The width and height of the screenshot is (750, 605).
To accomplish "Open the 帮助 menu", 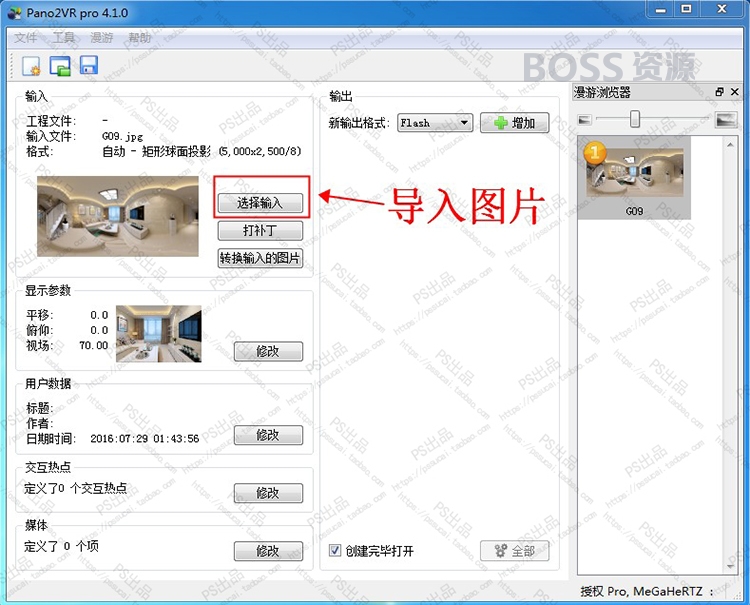I will [140, 38].
